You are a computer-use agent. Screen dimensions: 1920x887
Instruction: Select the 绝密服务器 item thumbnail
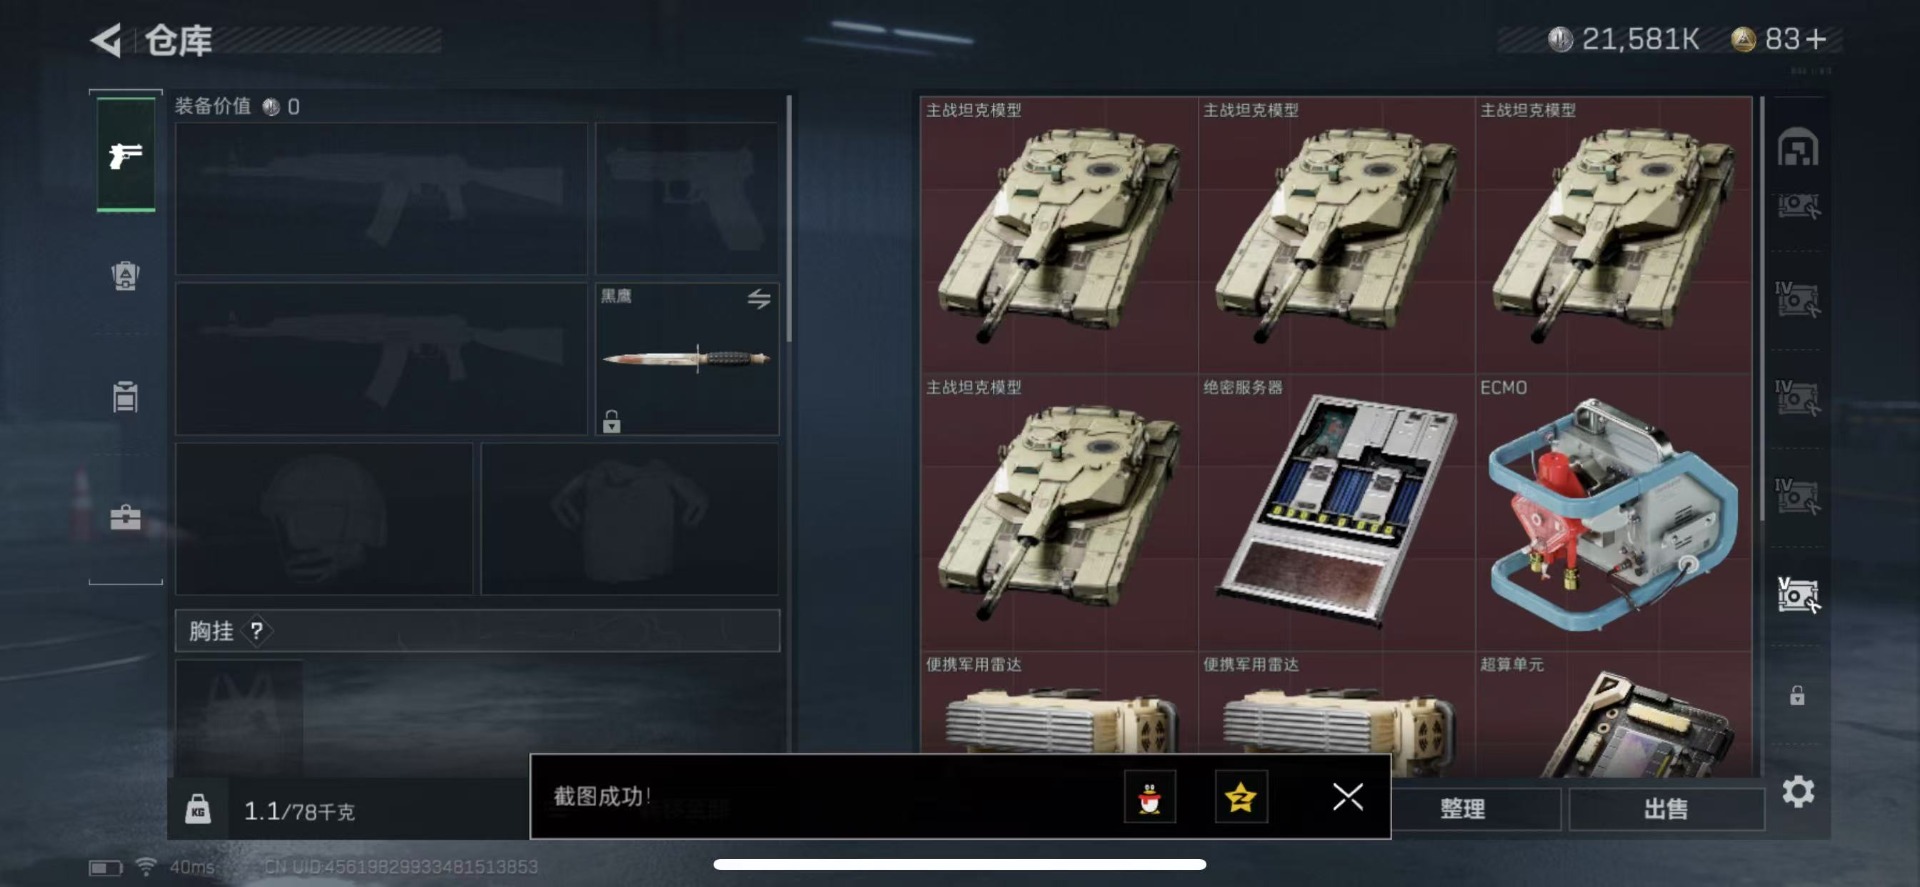[x=1336, y=512]
